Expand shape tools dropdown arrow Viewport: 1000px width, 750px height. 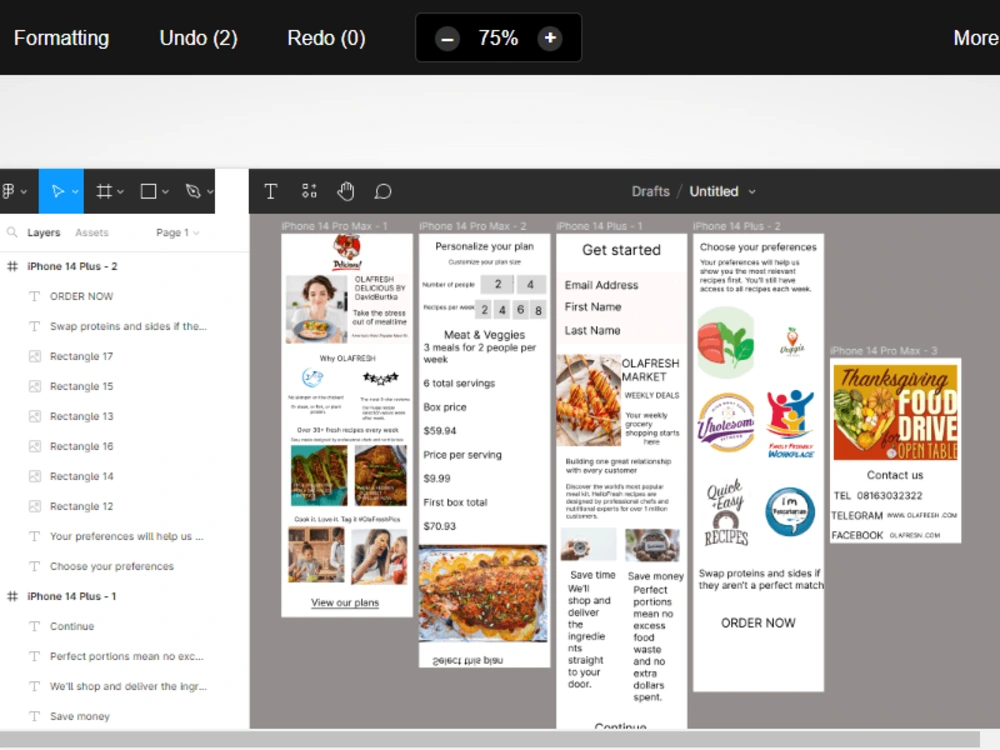coord(165,191)
